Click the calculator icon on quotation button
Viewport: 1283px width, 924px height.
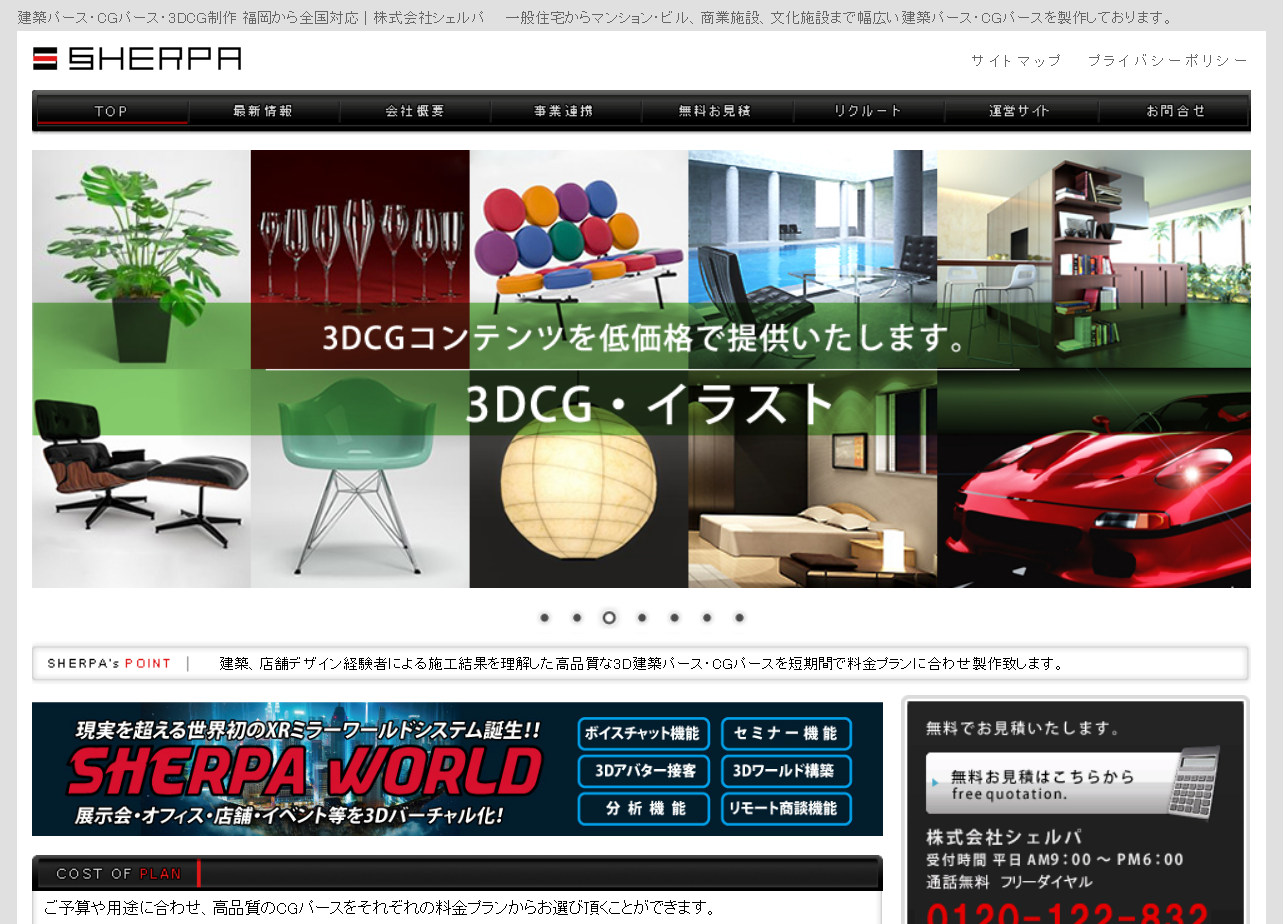point(1194,782)
